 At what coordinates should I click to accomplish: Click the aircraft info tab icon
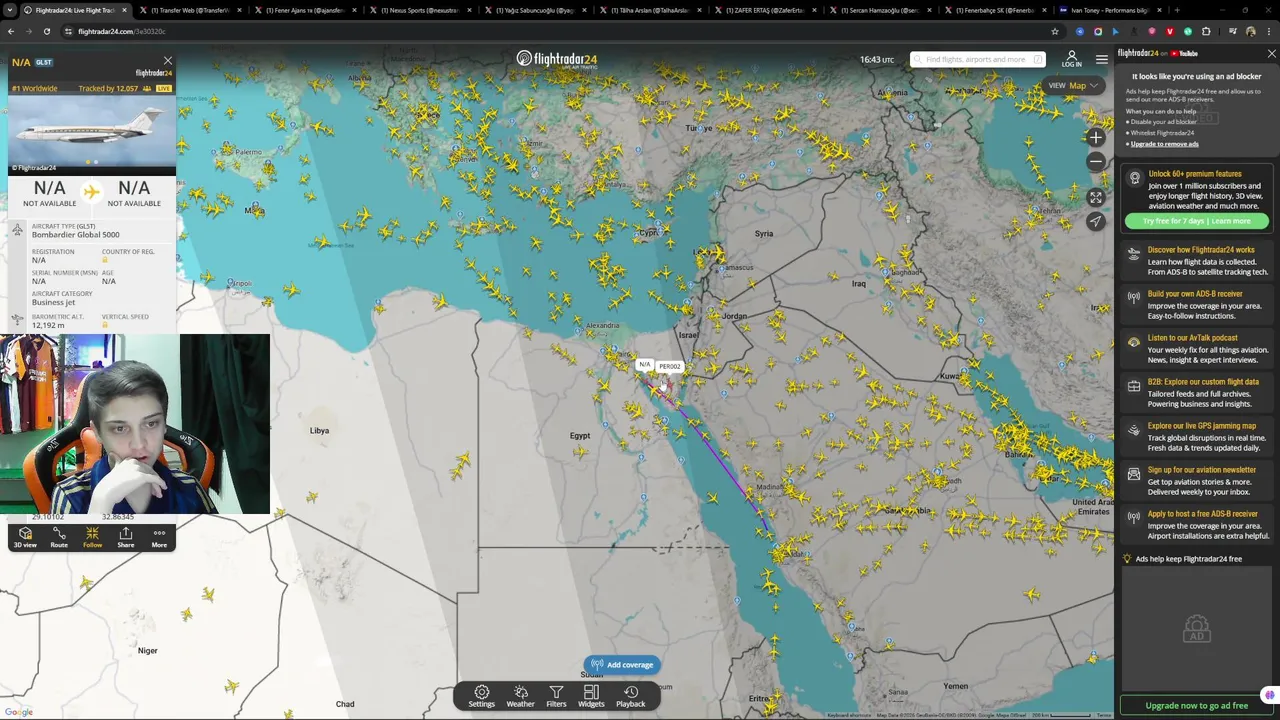point(17,230)
